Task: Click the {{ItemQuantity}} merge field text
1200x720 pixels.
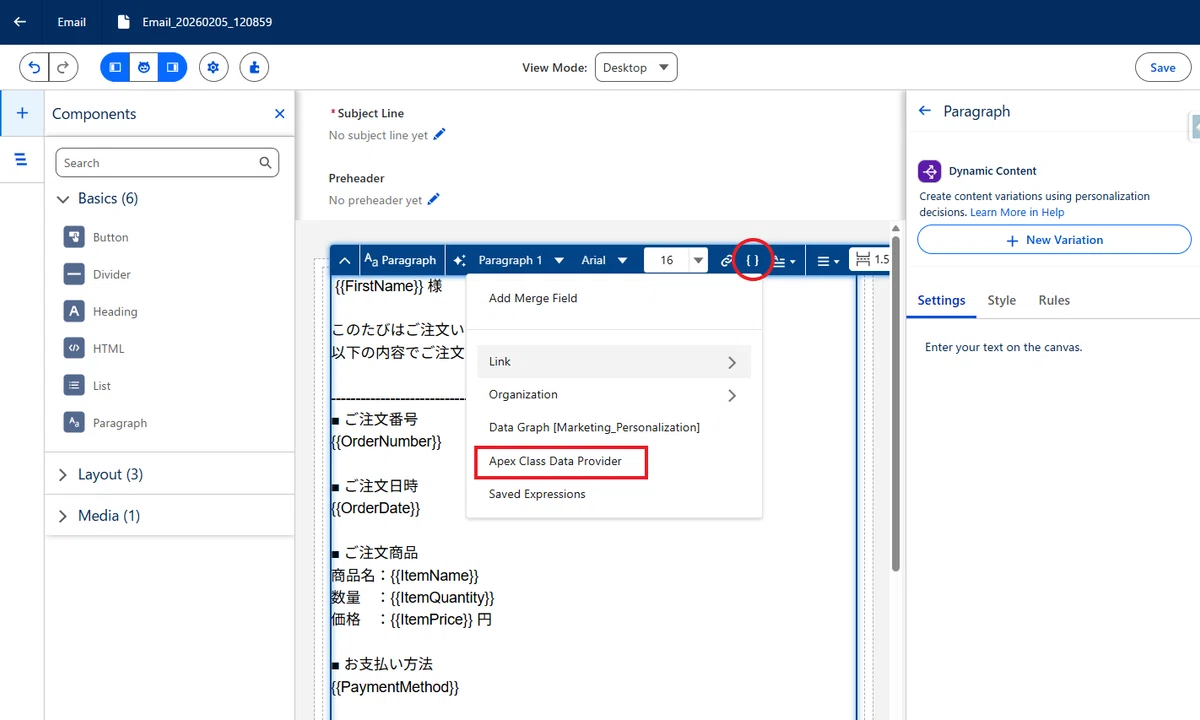Action: (442, 598)
